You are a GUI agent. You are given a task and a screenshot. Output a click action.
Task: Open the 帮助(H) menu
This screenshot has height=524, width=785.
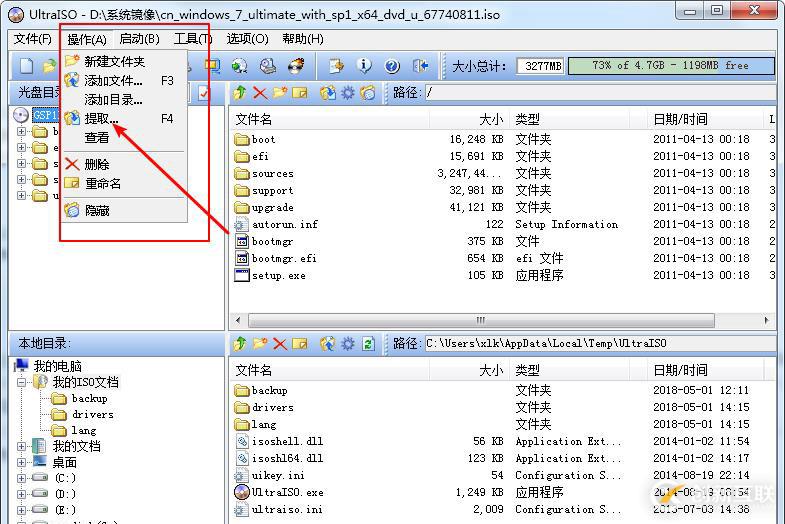point(303,39)
